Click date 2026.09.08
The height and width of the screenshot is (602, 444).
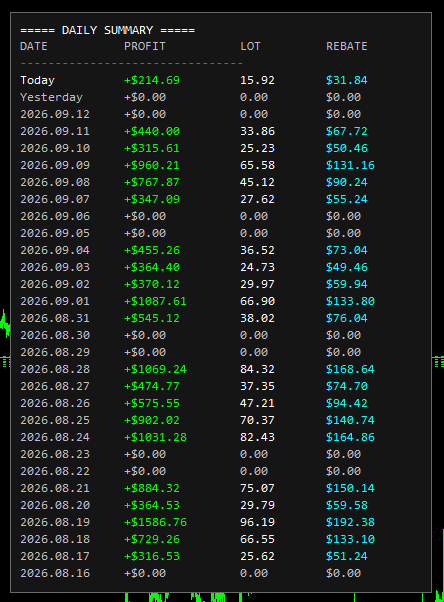[x=55, y=182]
